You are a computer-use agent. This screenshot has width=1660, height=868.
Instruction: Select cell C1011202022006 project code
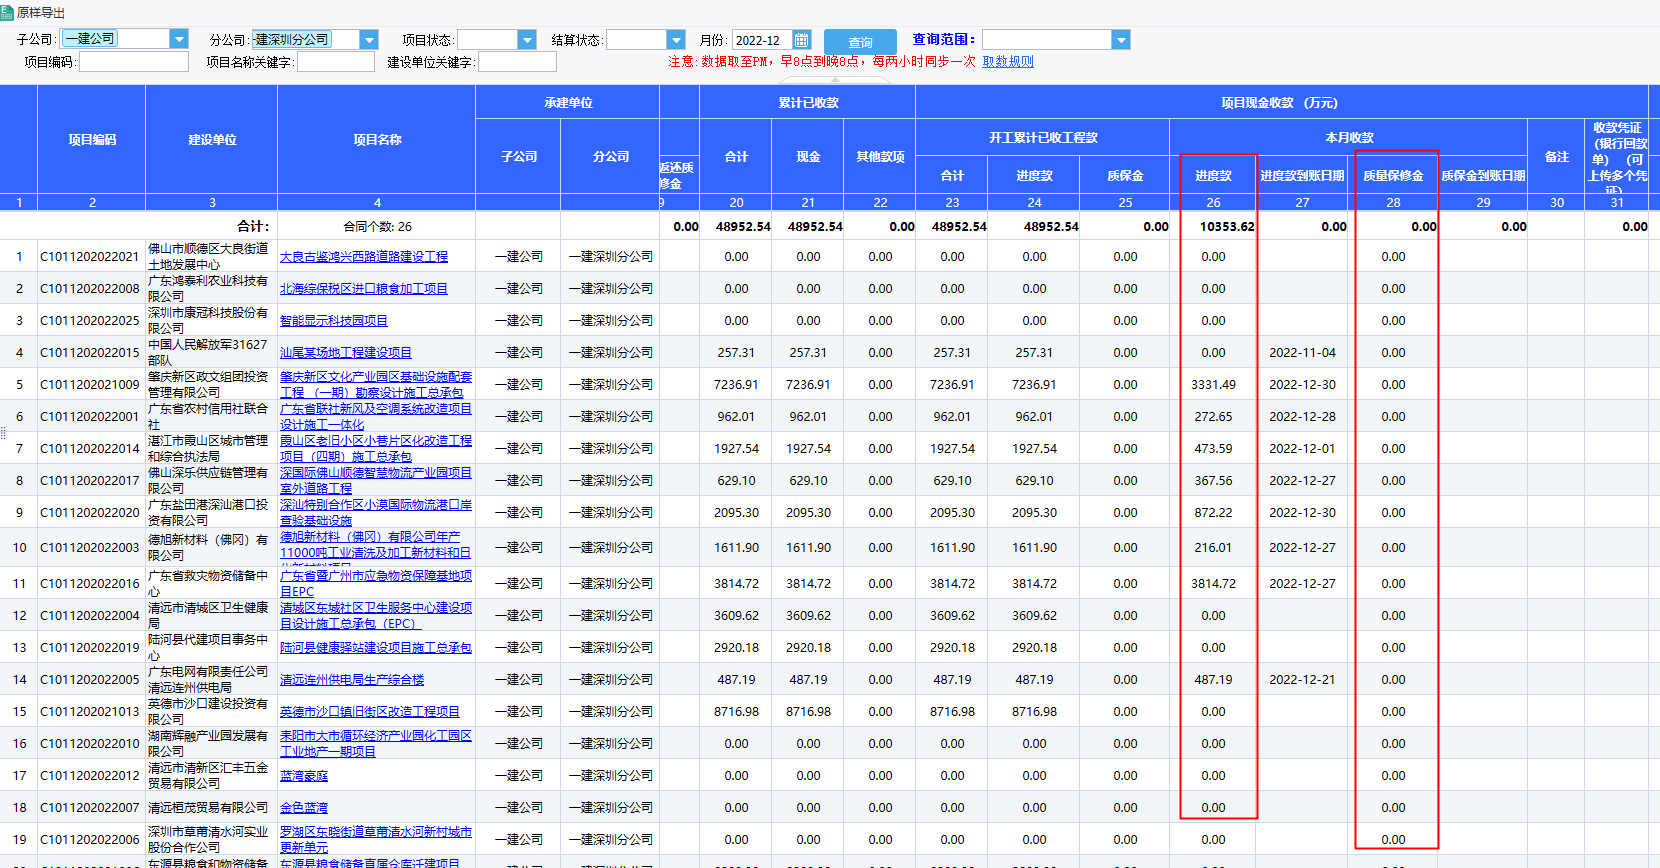(90, 840)
